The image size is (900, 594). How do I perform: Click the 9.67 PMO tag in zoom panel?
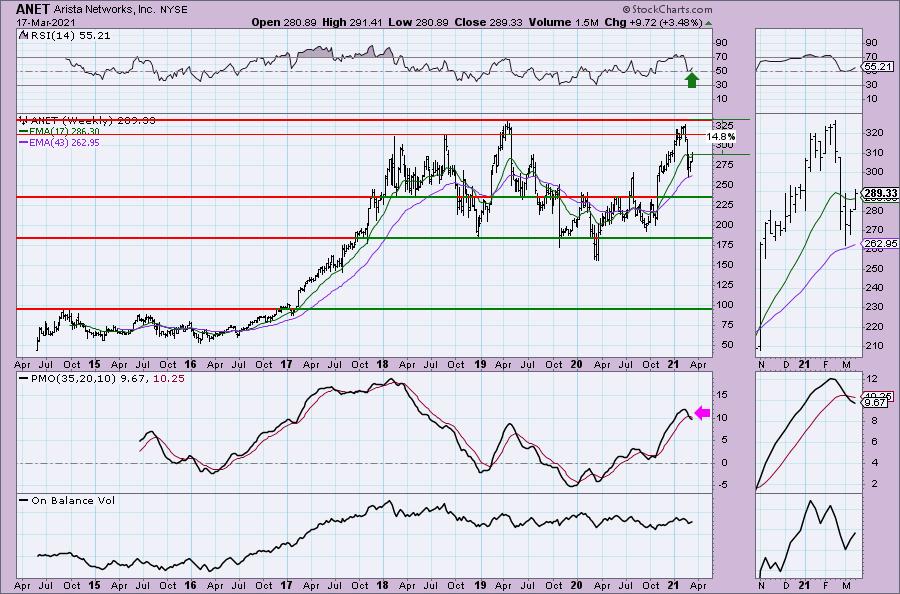pyautogui.click(x=876, y=403)
